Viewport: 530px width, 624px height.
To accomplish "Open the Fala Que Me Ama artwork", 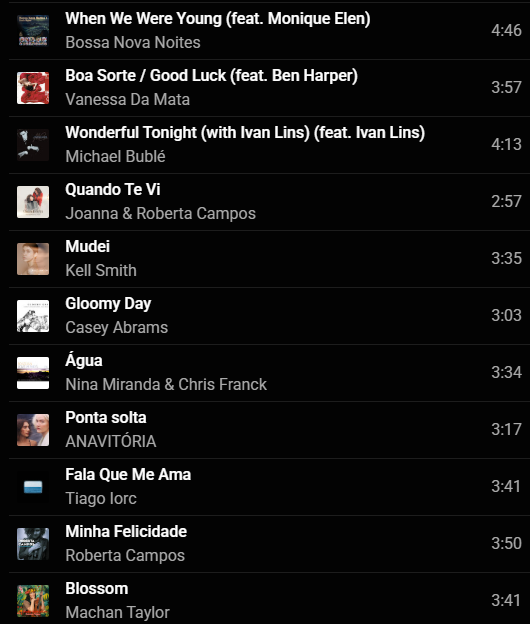I will point(33,487).
